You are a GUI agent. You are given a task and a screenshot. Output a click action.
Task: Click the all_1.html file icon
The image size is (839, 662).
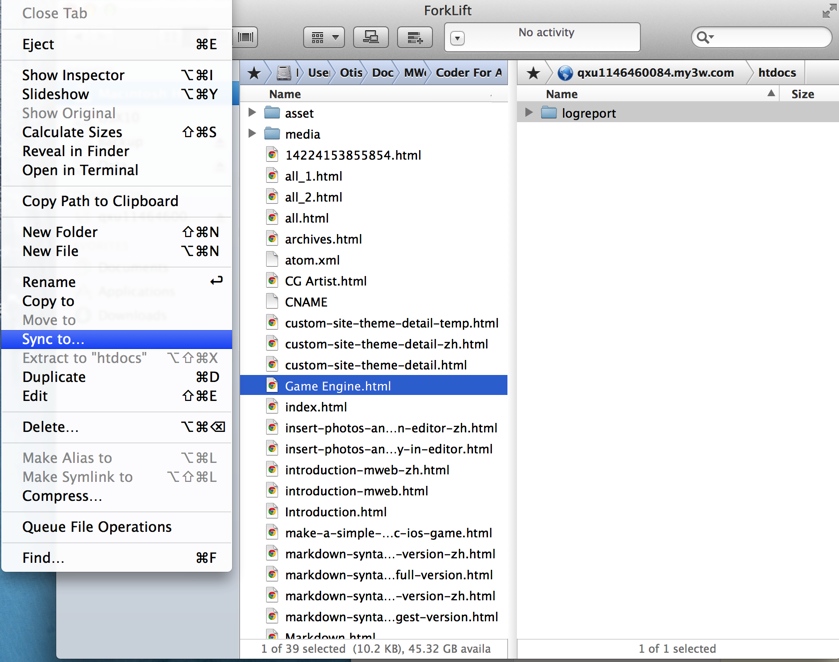coord(272,176)
